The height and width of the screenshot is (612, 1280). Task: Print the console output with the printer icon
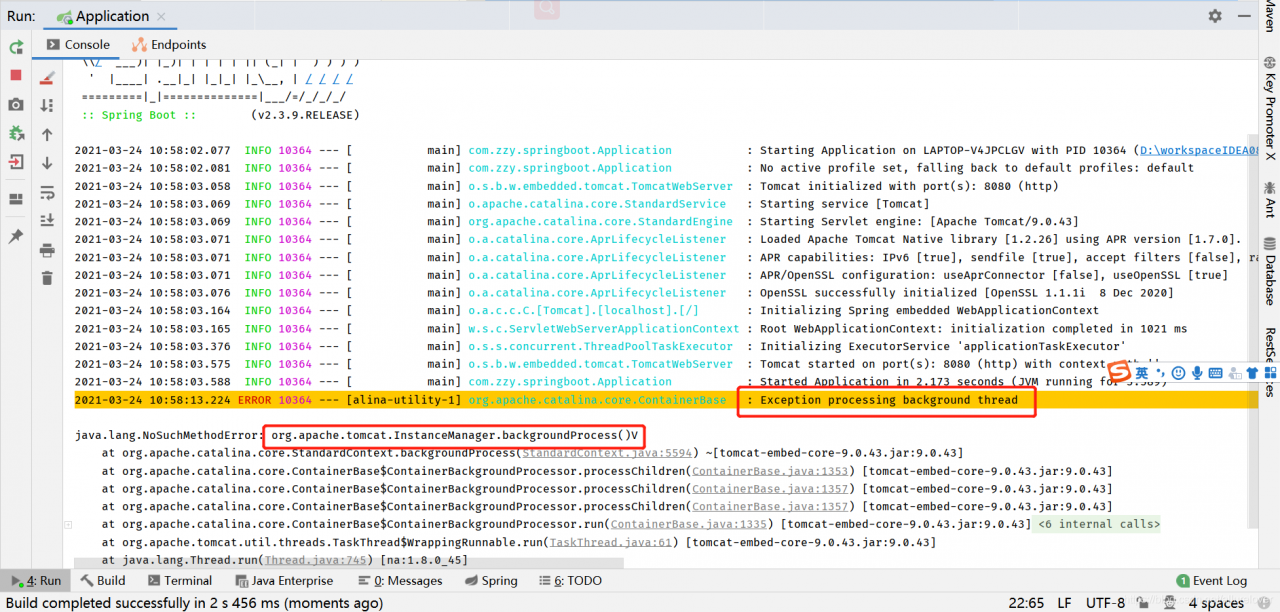(x=47, y=249)
